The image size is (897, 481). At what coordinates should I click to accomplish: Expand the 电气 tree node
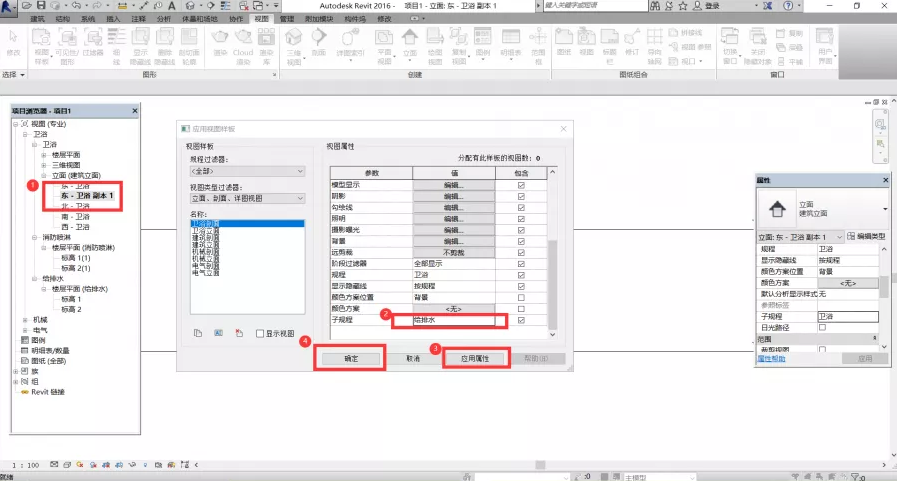point(25,331)
